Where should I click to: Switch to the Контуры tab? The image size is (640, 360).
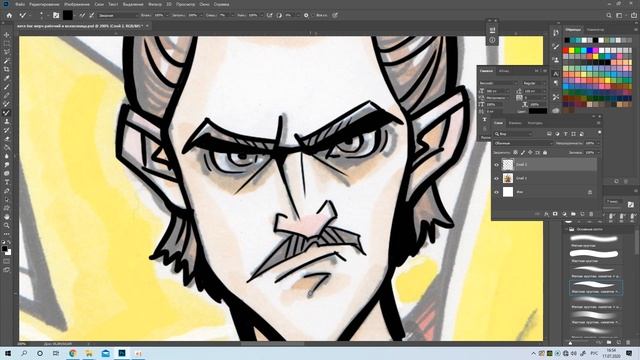click(535, 123)
